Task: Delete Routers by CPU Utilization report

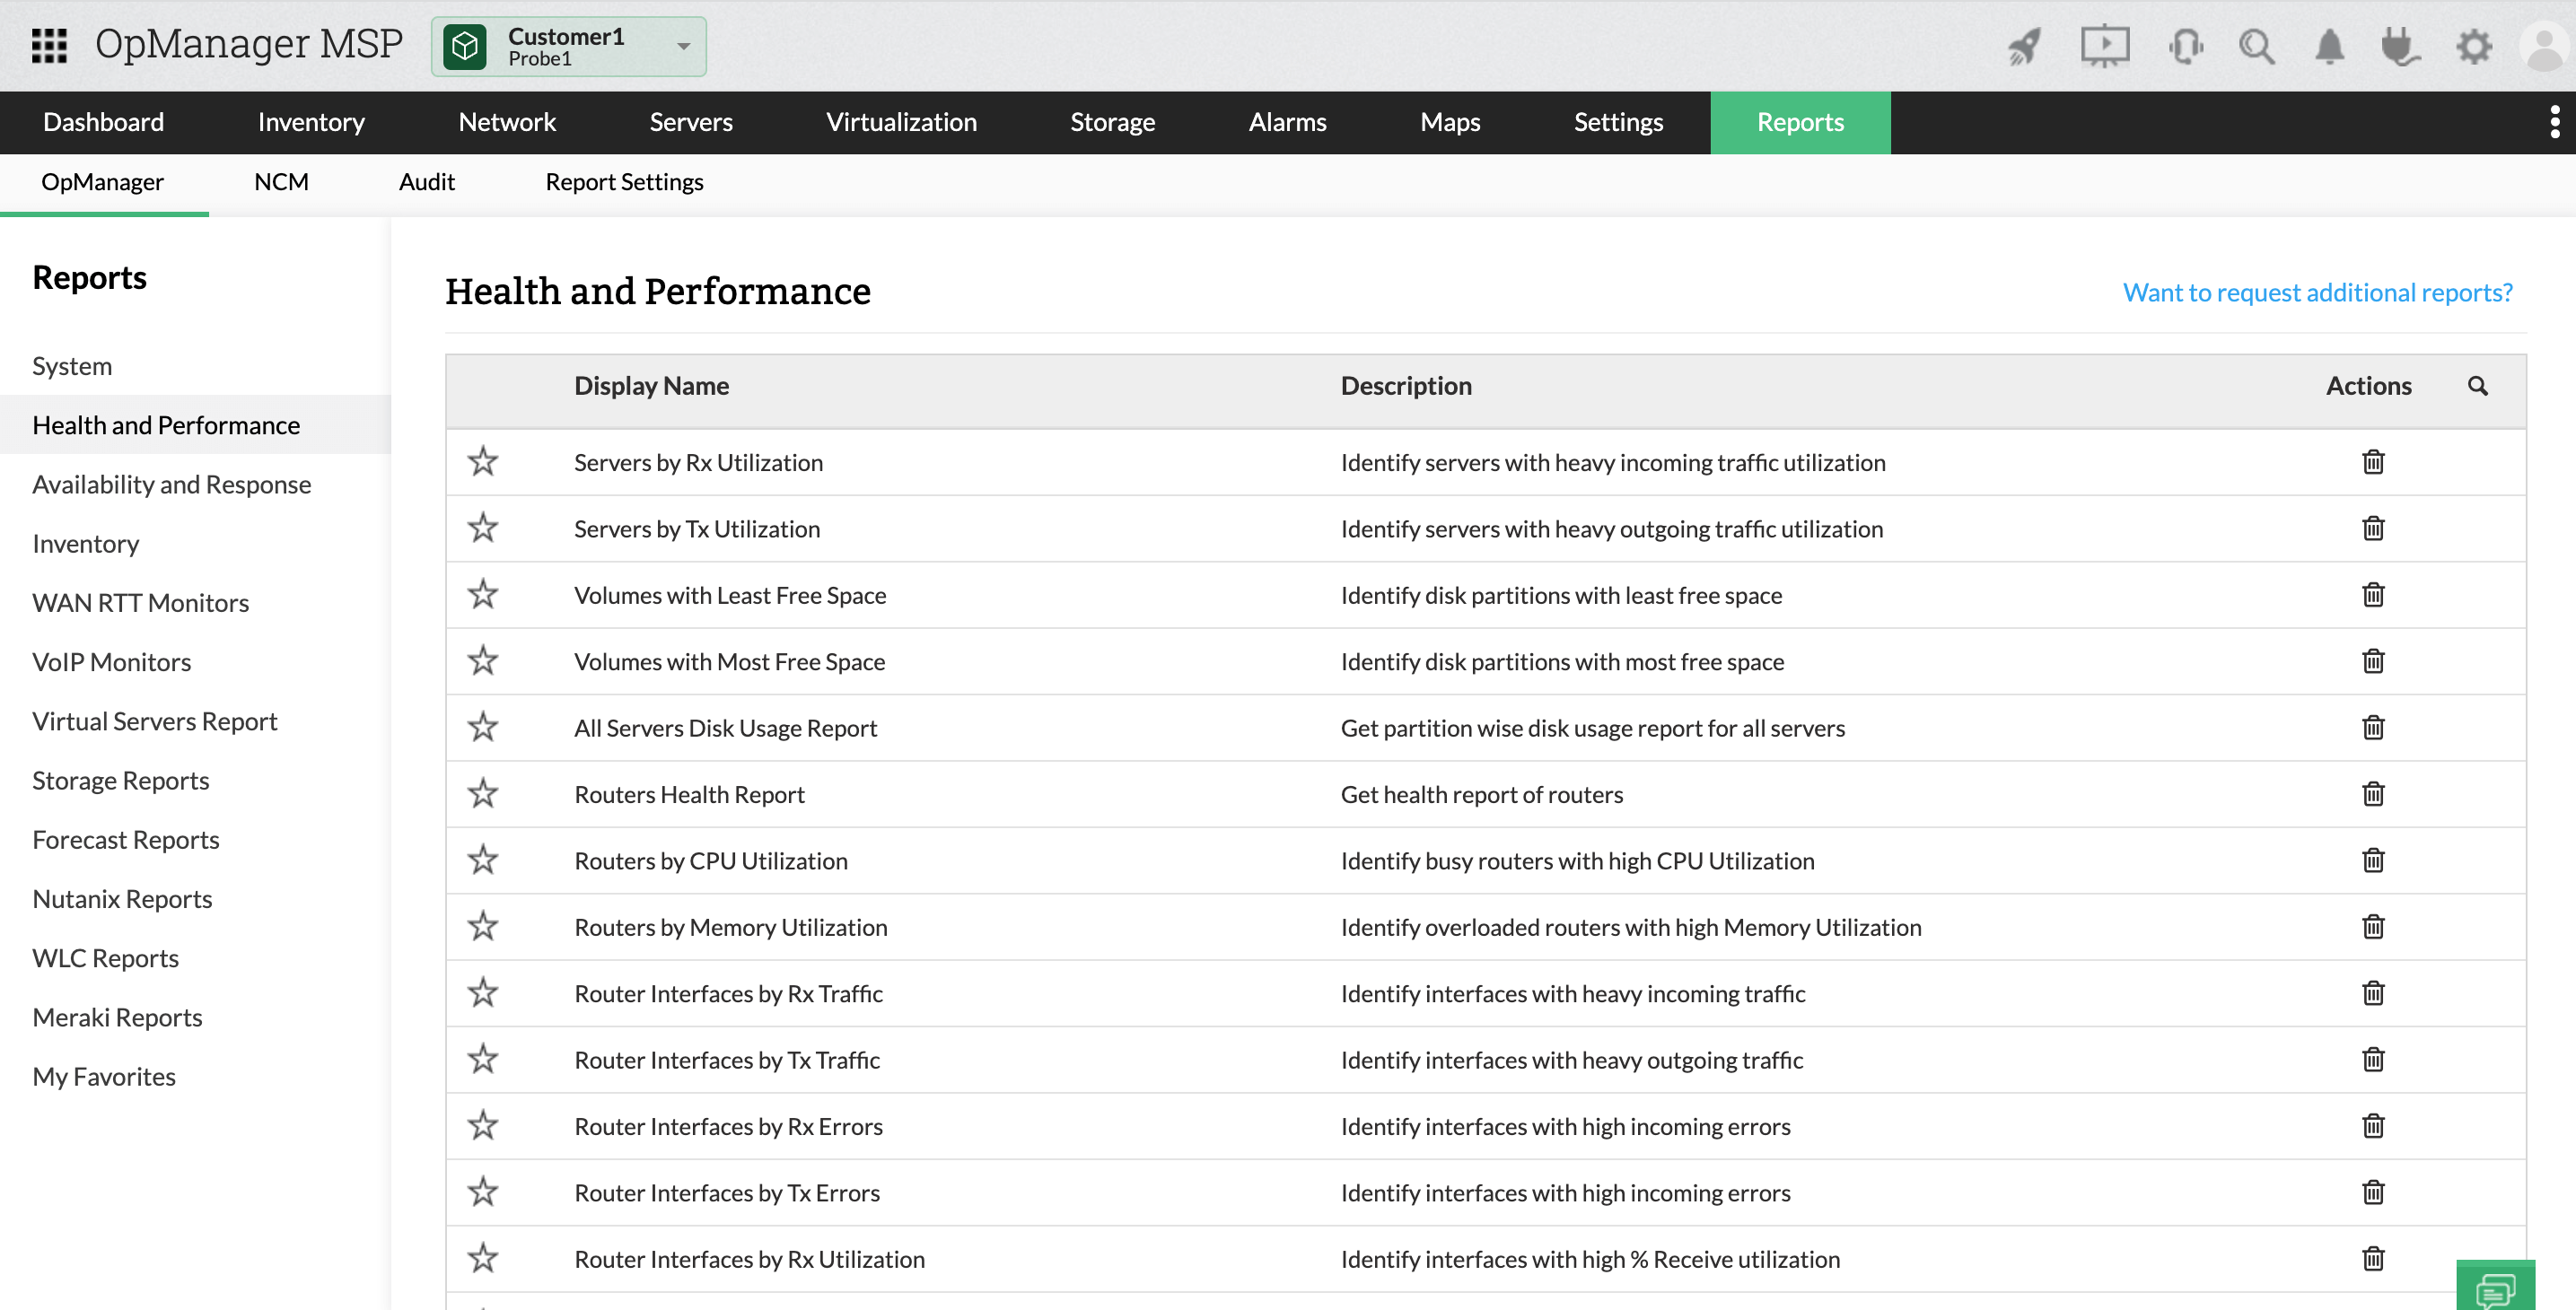Action: (x=2373, y=860)
